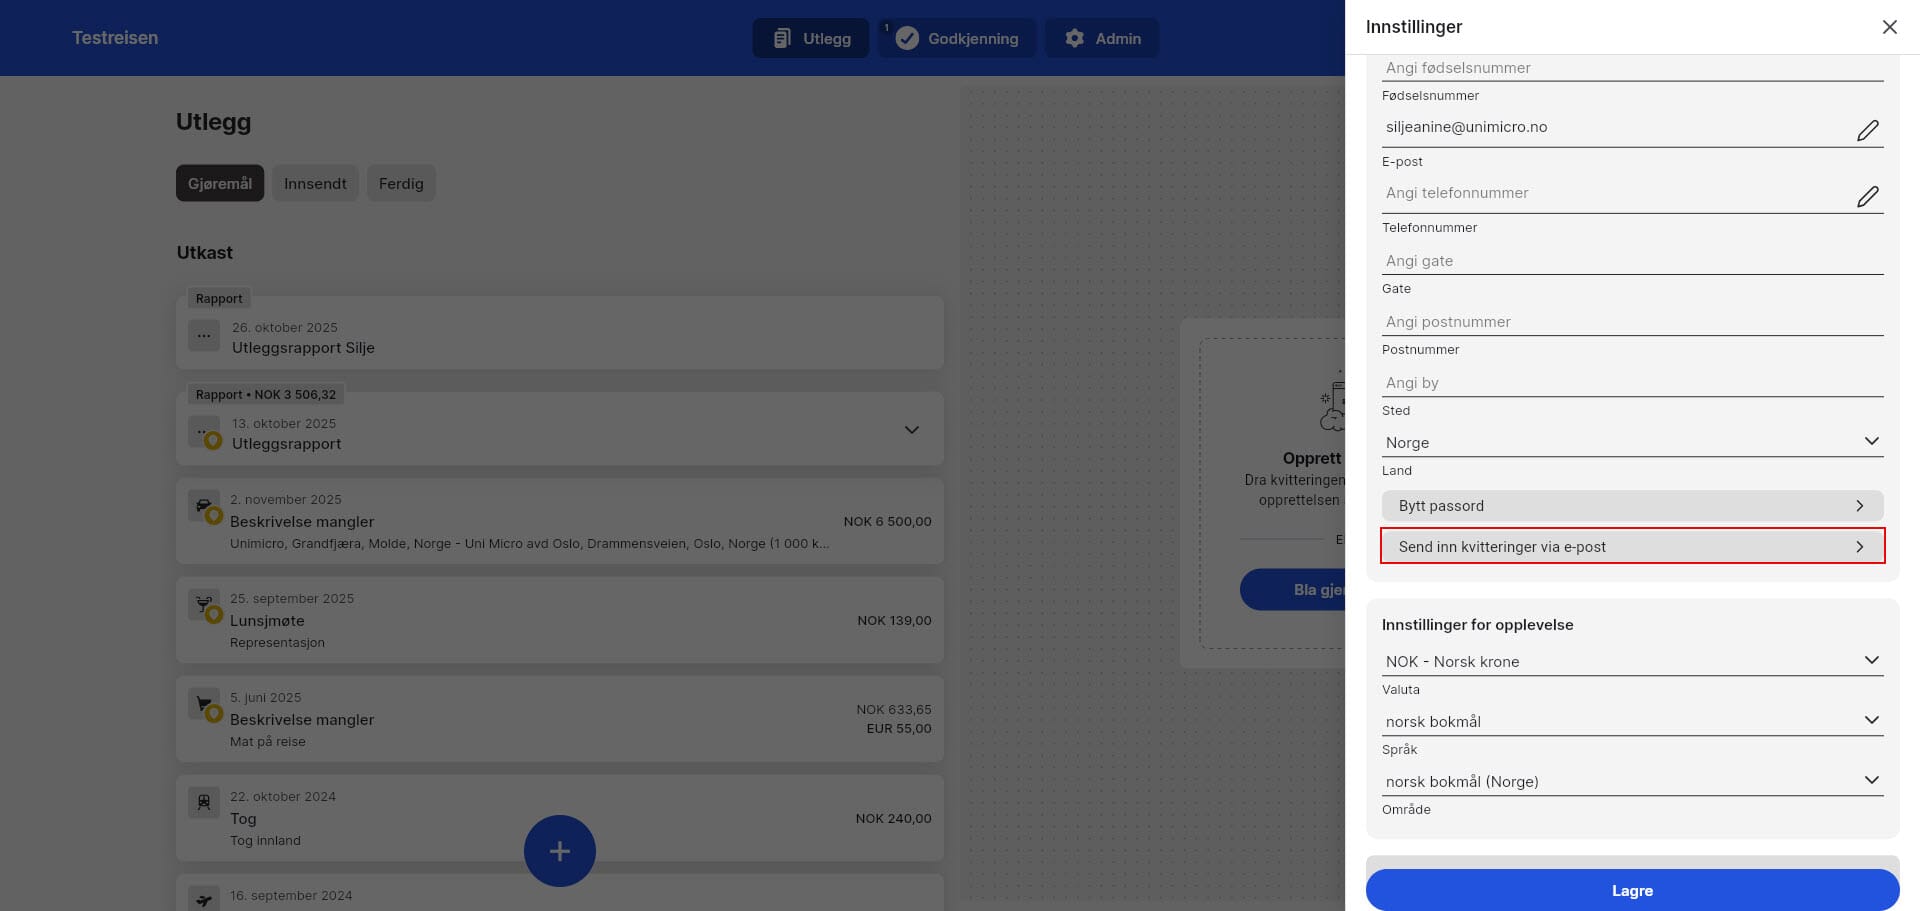Click the gear icon in the Admin button
Viewport: 1920px width, 911px height.
[1074, 38]
